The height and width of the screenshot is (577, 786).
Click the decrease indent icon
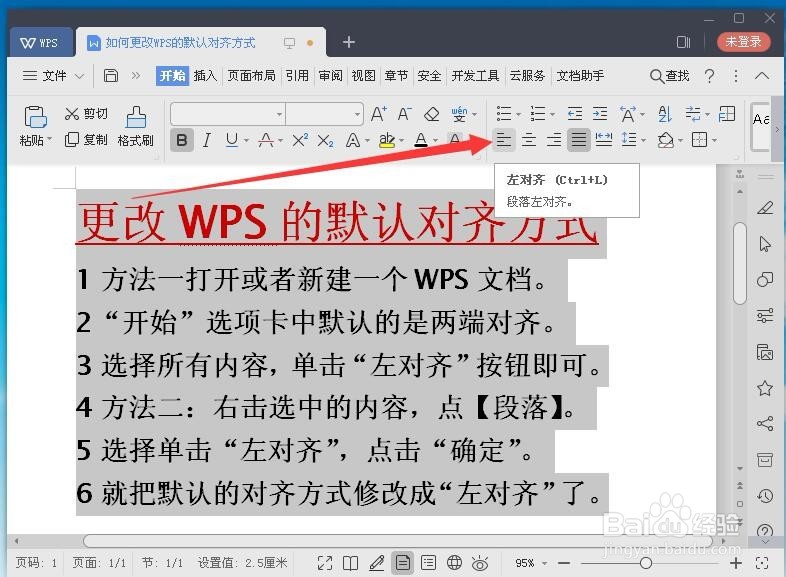pyautogui.click(x=575, y=114)
